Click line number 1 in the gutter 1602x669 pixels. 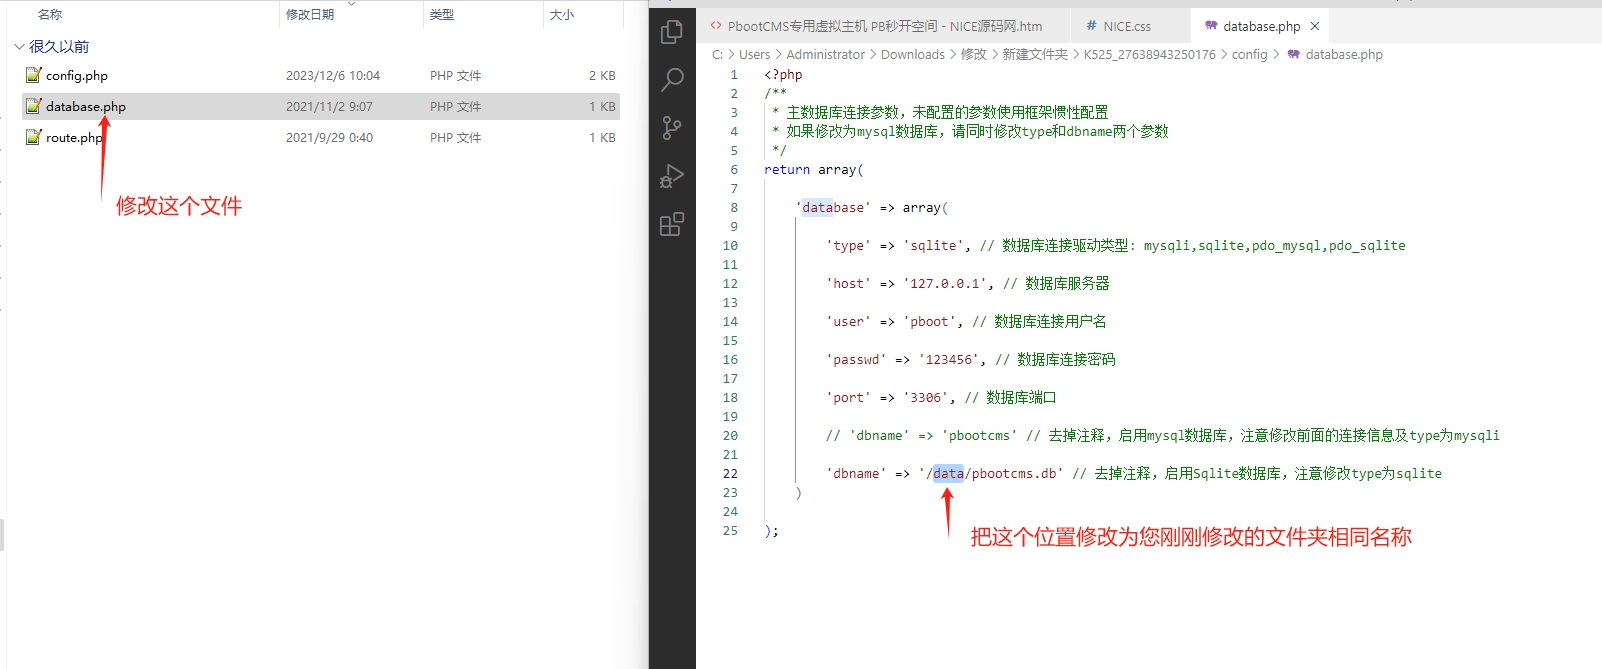pyautogui.click(x=734, y=74)
